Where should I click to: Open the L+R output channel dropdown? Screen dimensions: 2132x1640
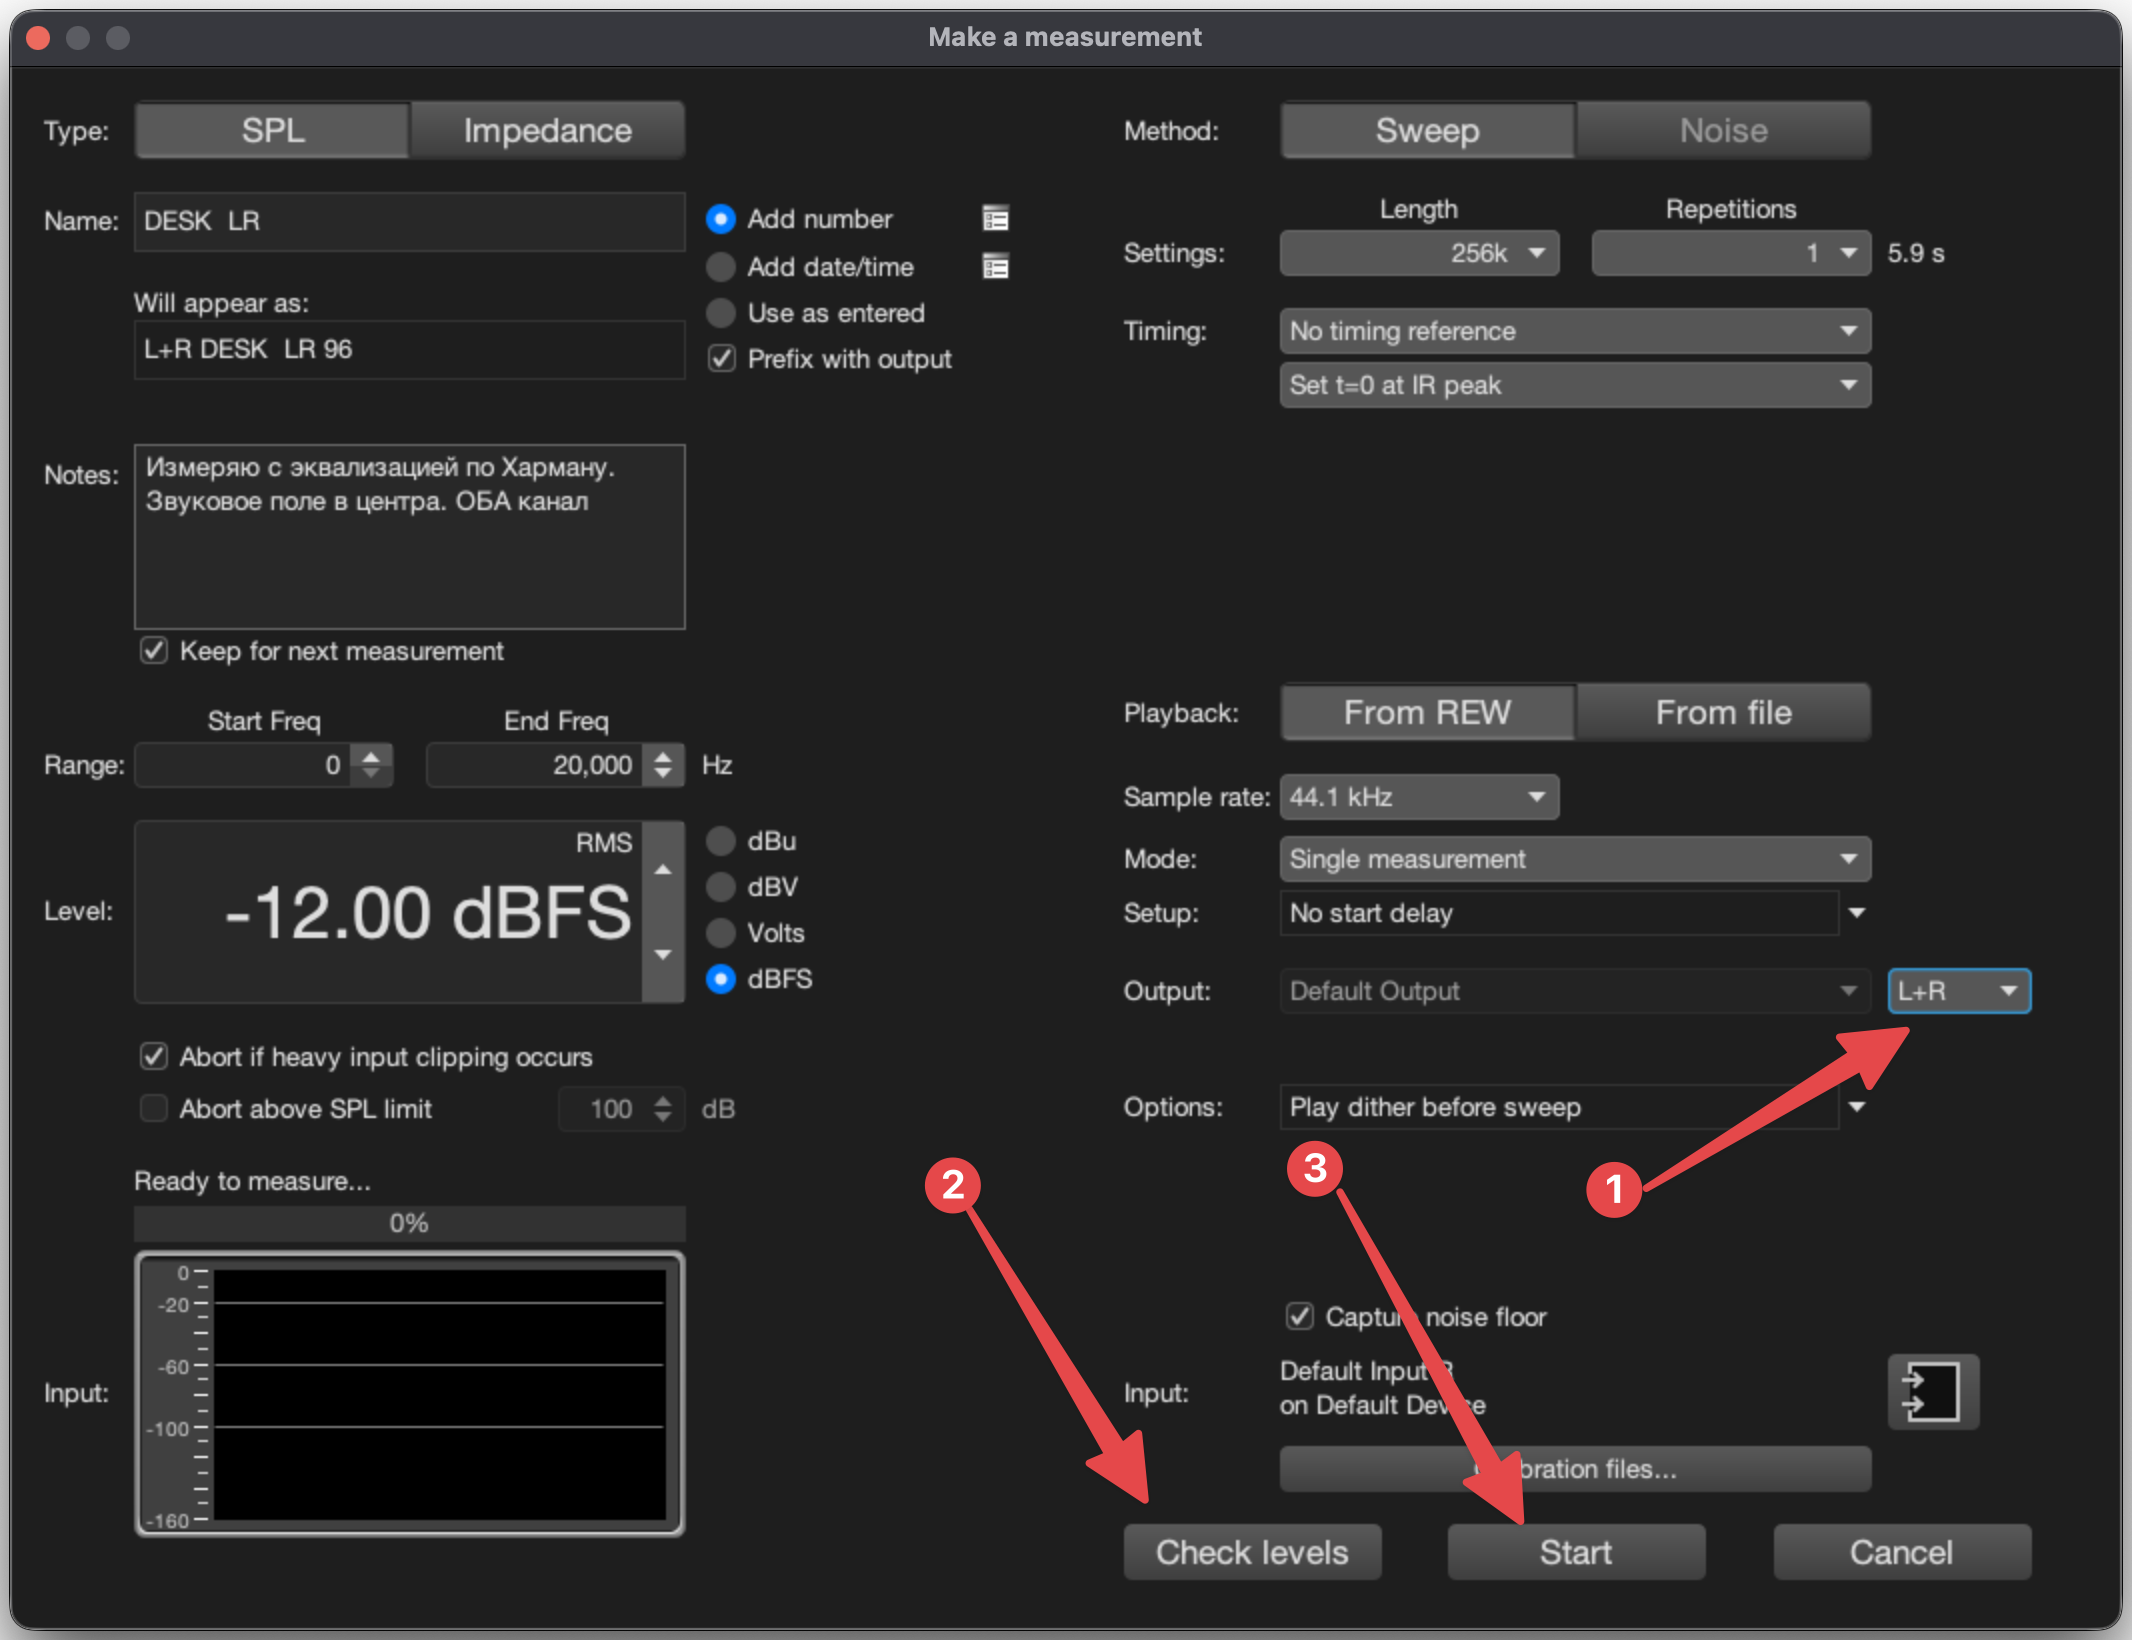(x=1959, y=991)
